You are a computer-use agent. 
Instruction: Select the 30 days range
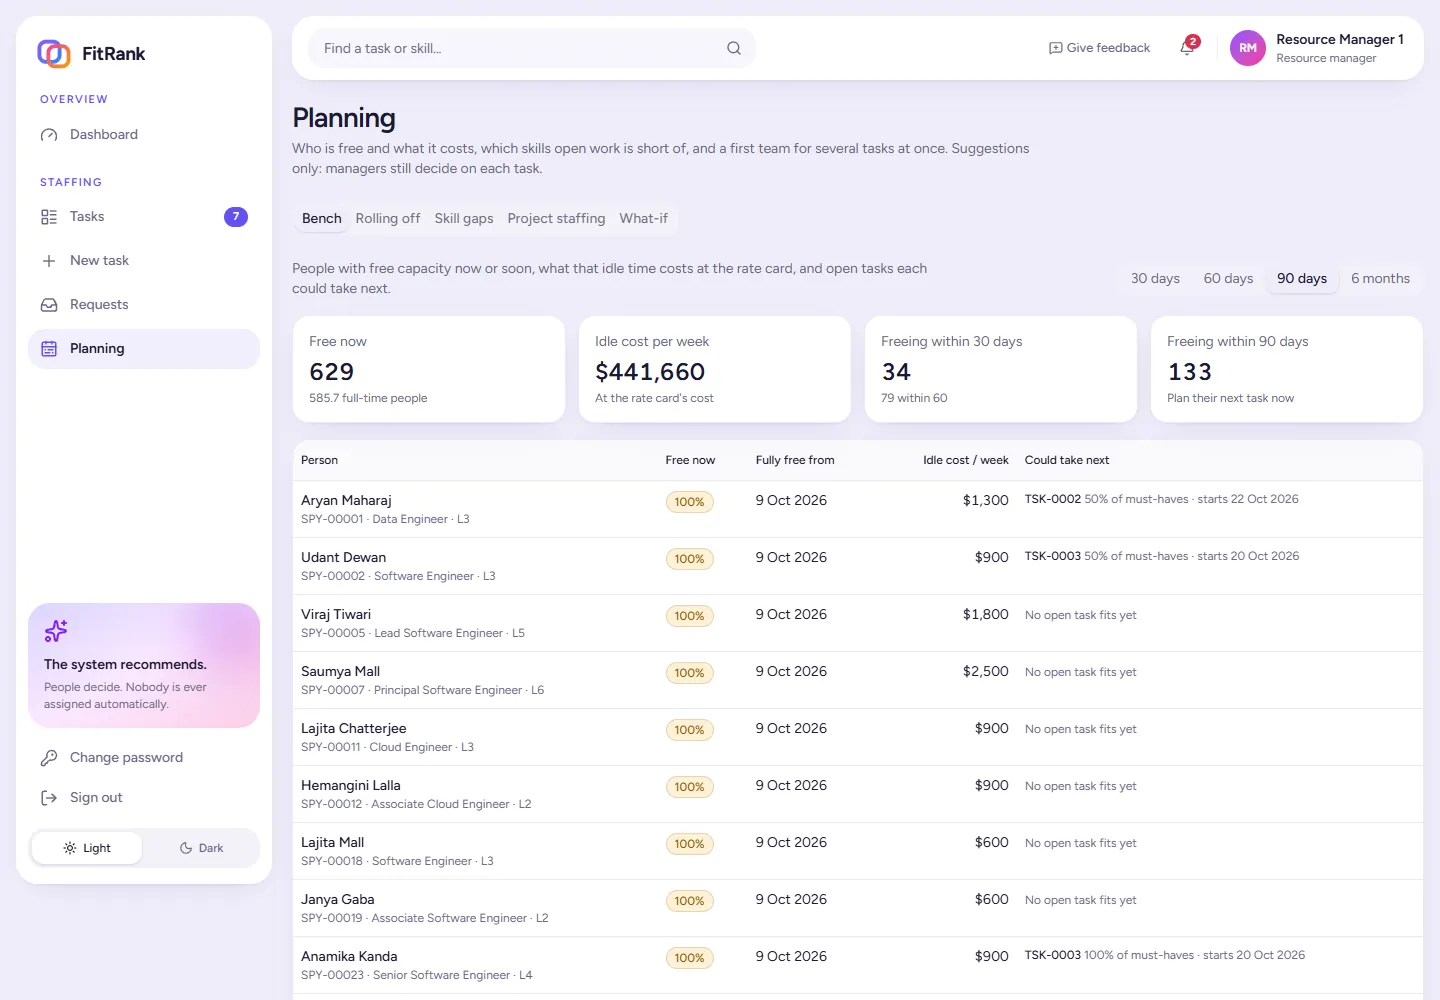[1155, 279]
